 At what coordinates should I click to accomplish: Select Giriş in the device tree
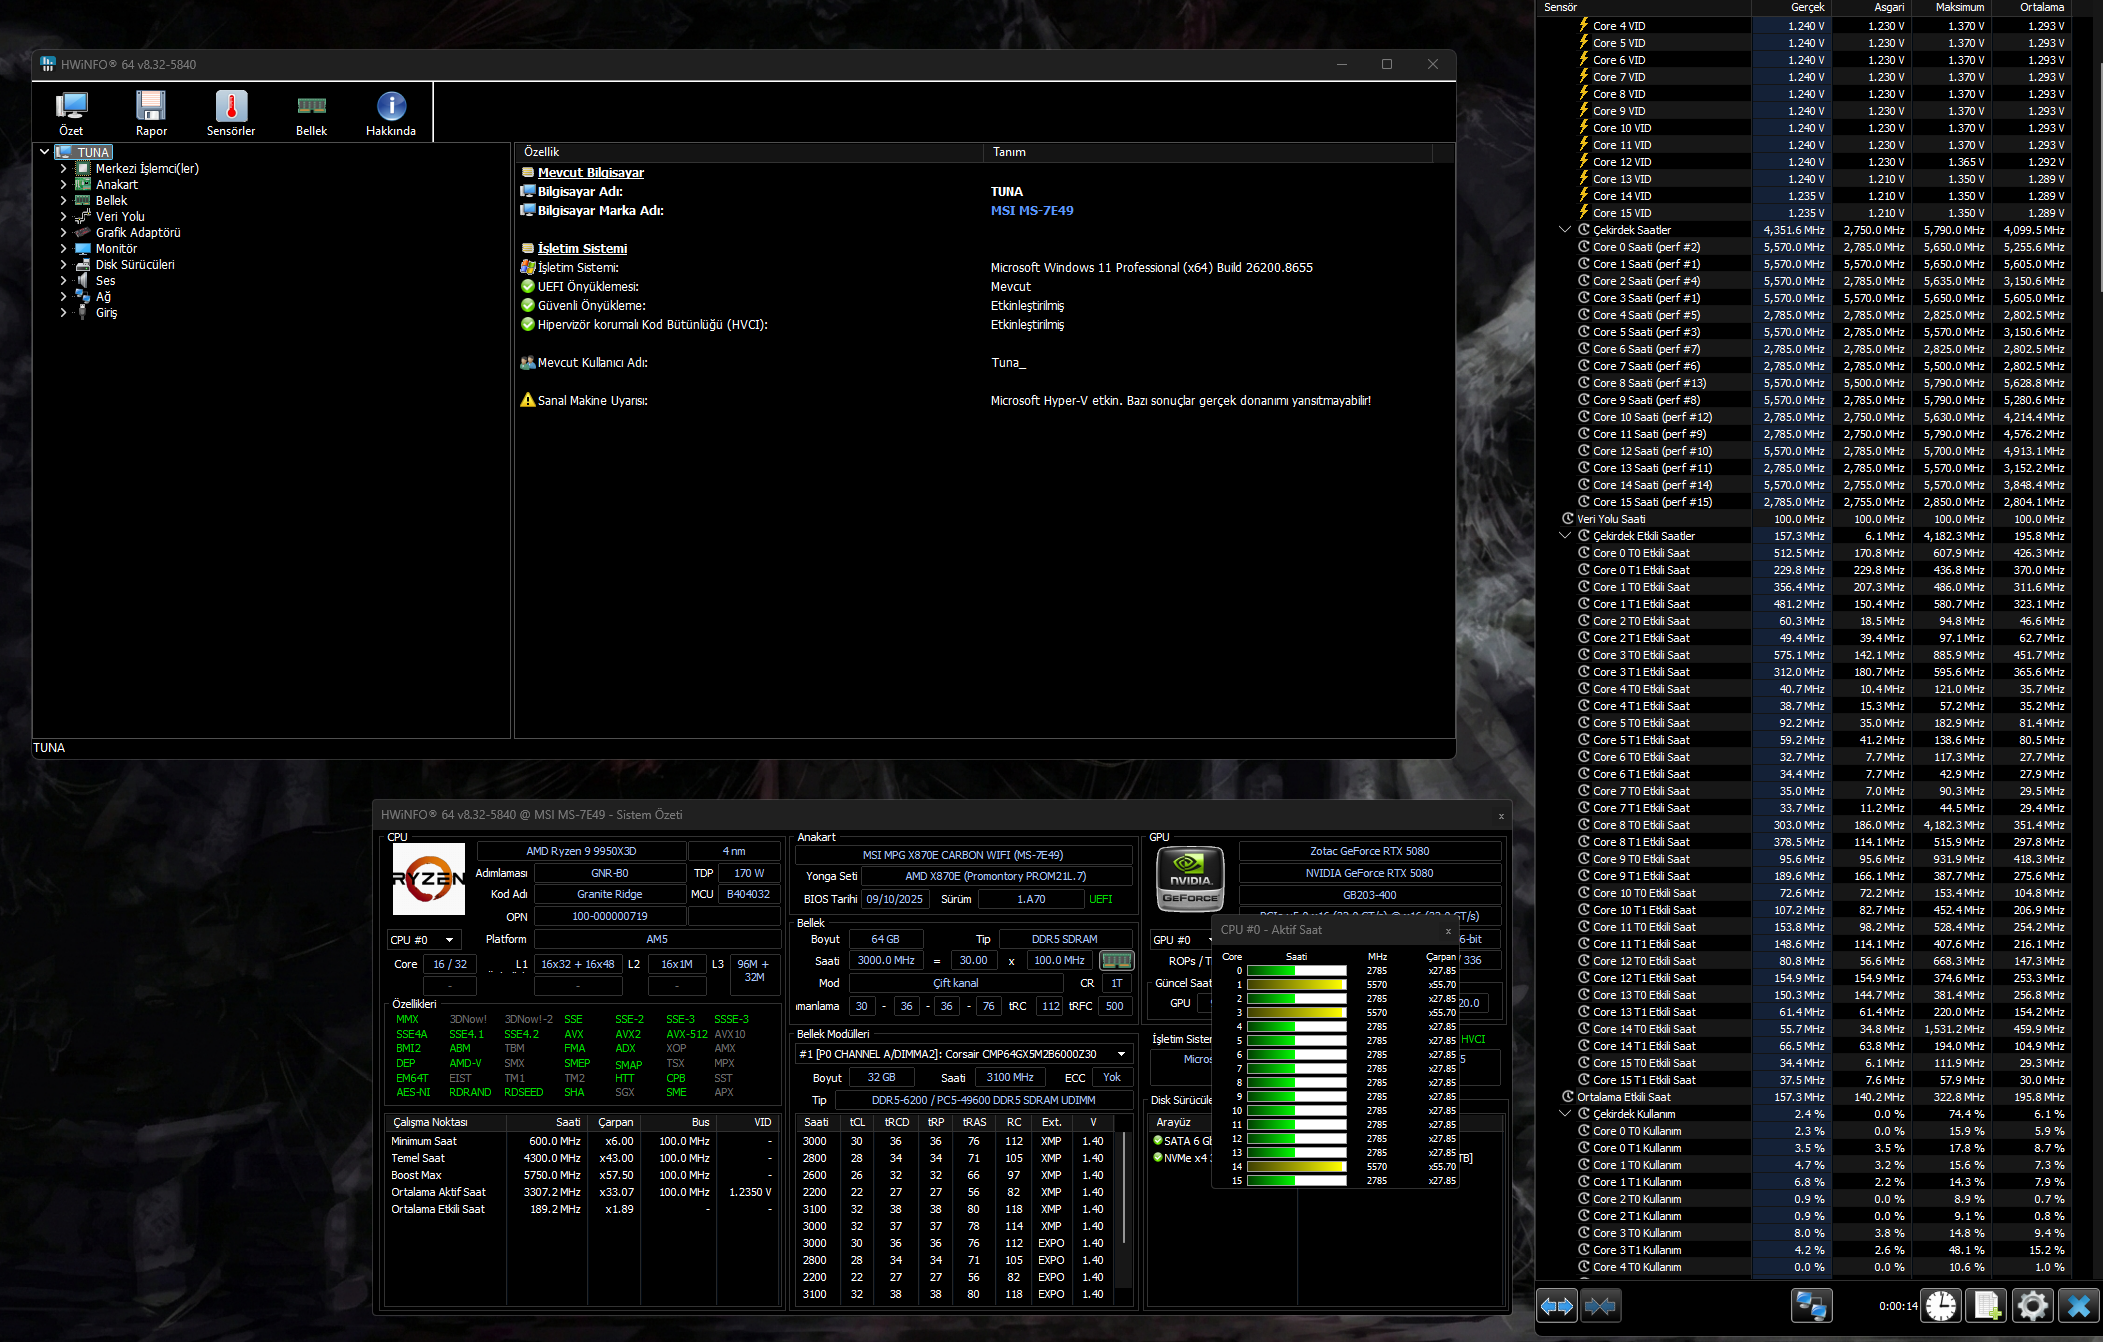106,313
